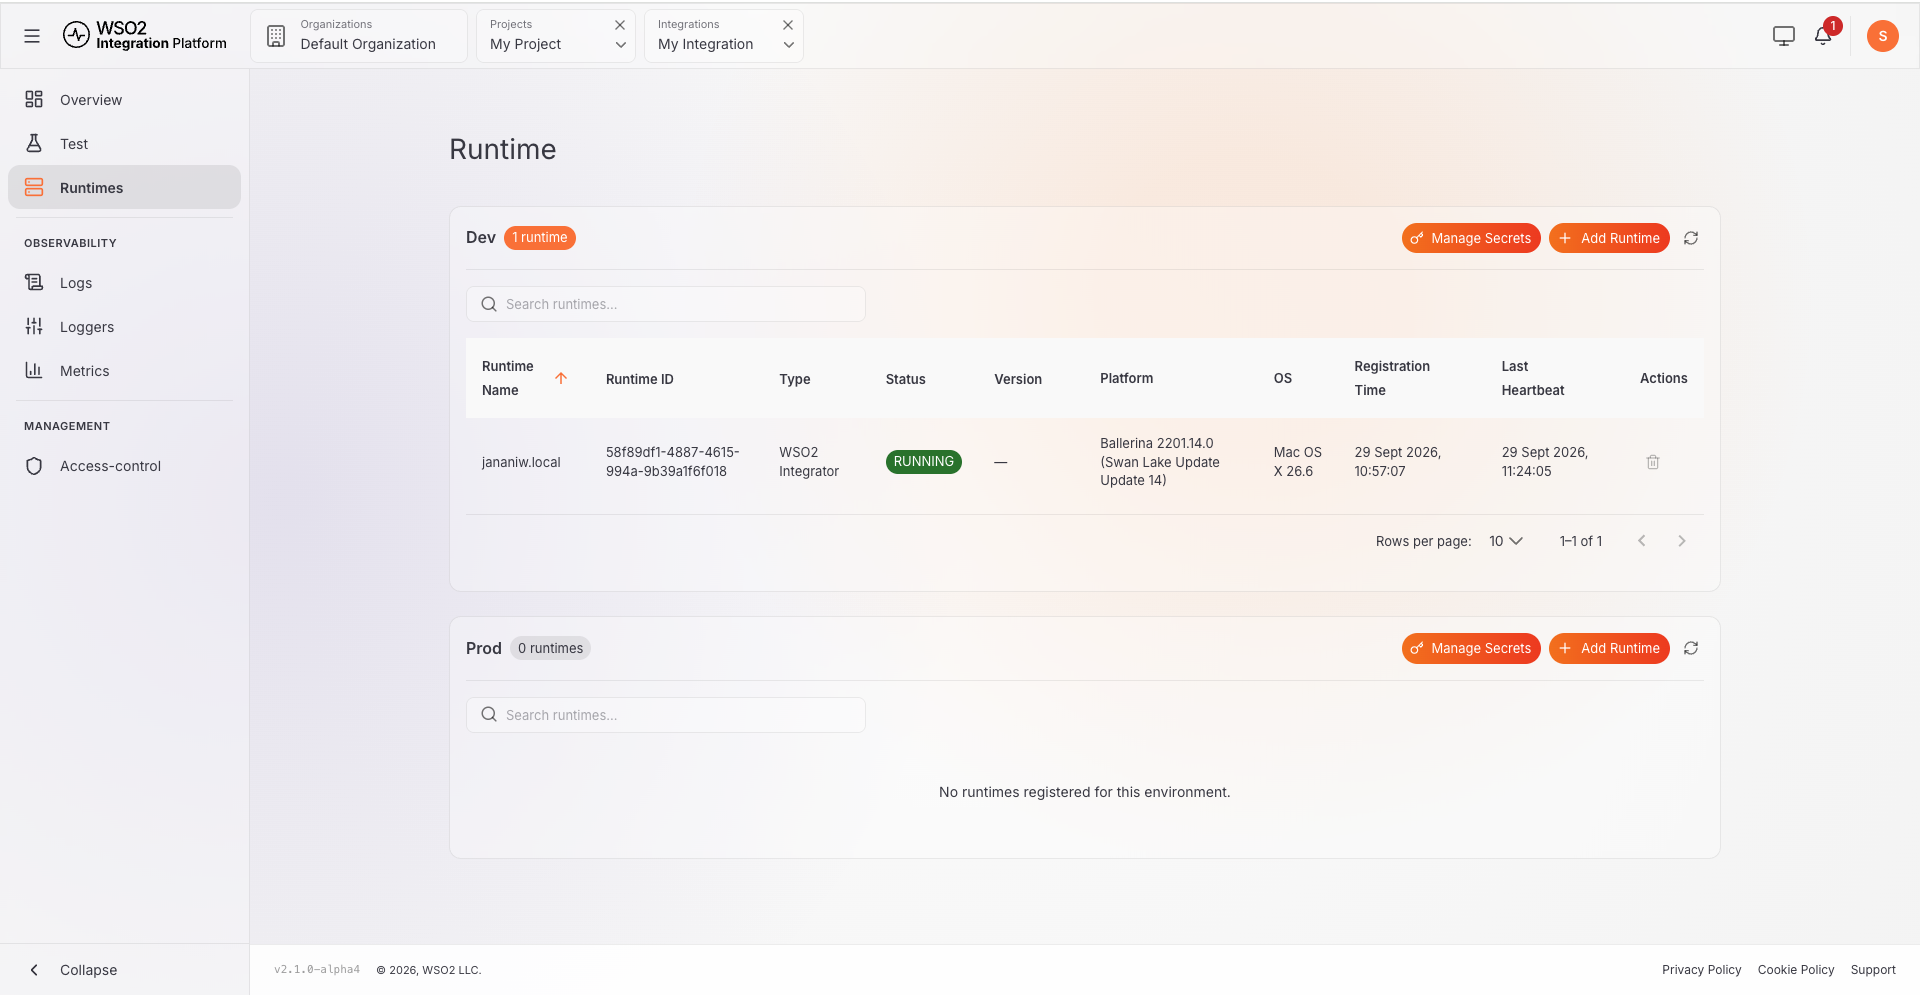
Task: Click the 0 runtimes badge beside Prod
Action: (x=550, y=648)
